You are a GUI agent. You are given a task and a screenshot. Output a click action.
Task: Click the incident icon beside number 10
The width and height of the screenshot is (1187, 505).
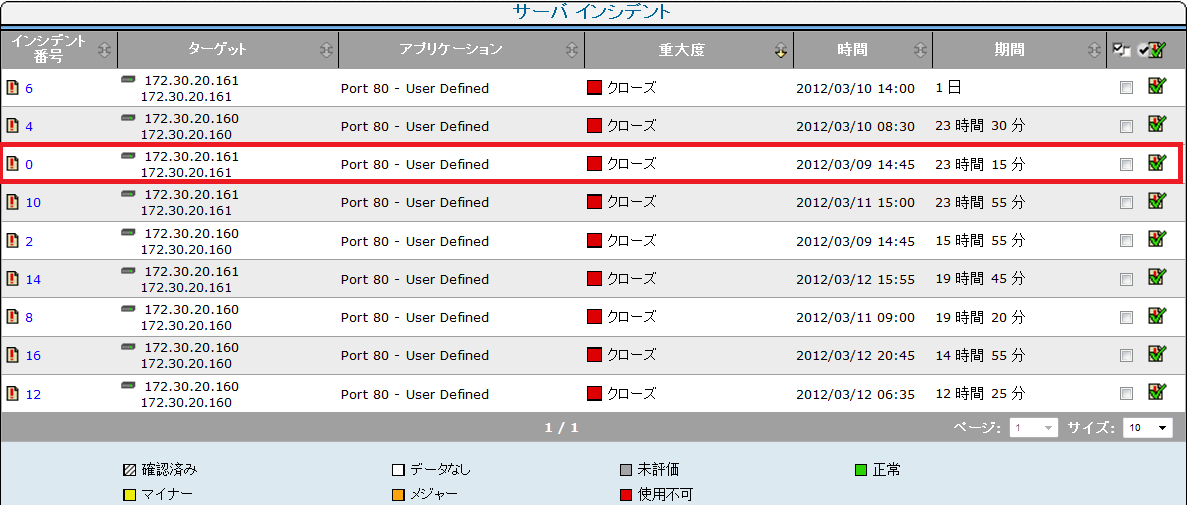pos(12,202)
